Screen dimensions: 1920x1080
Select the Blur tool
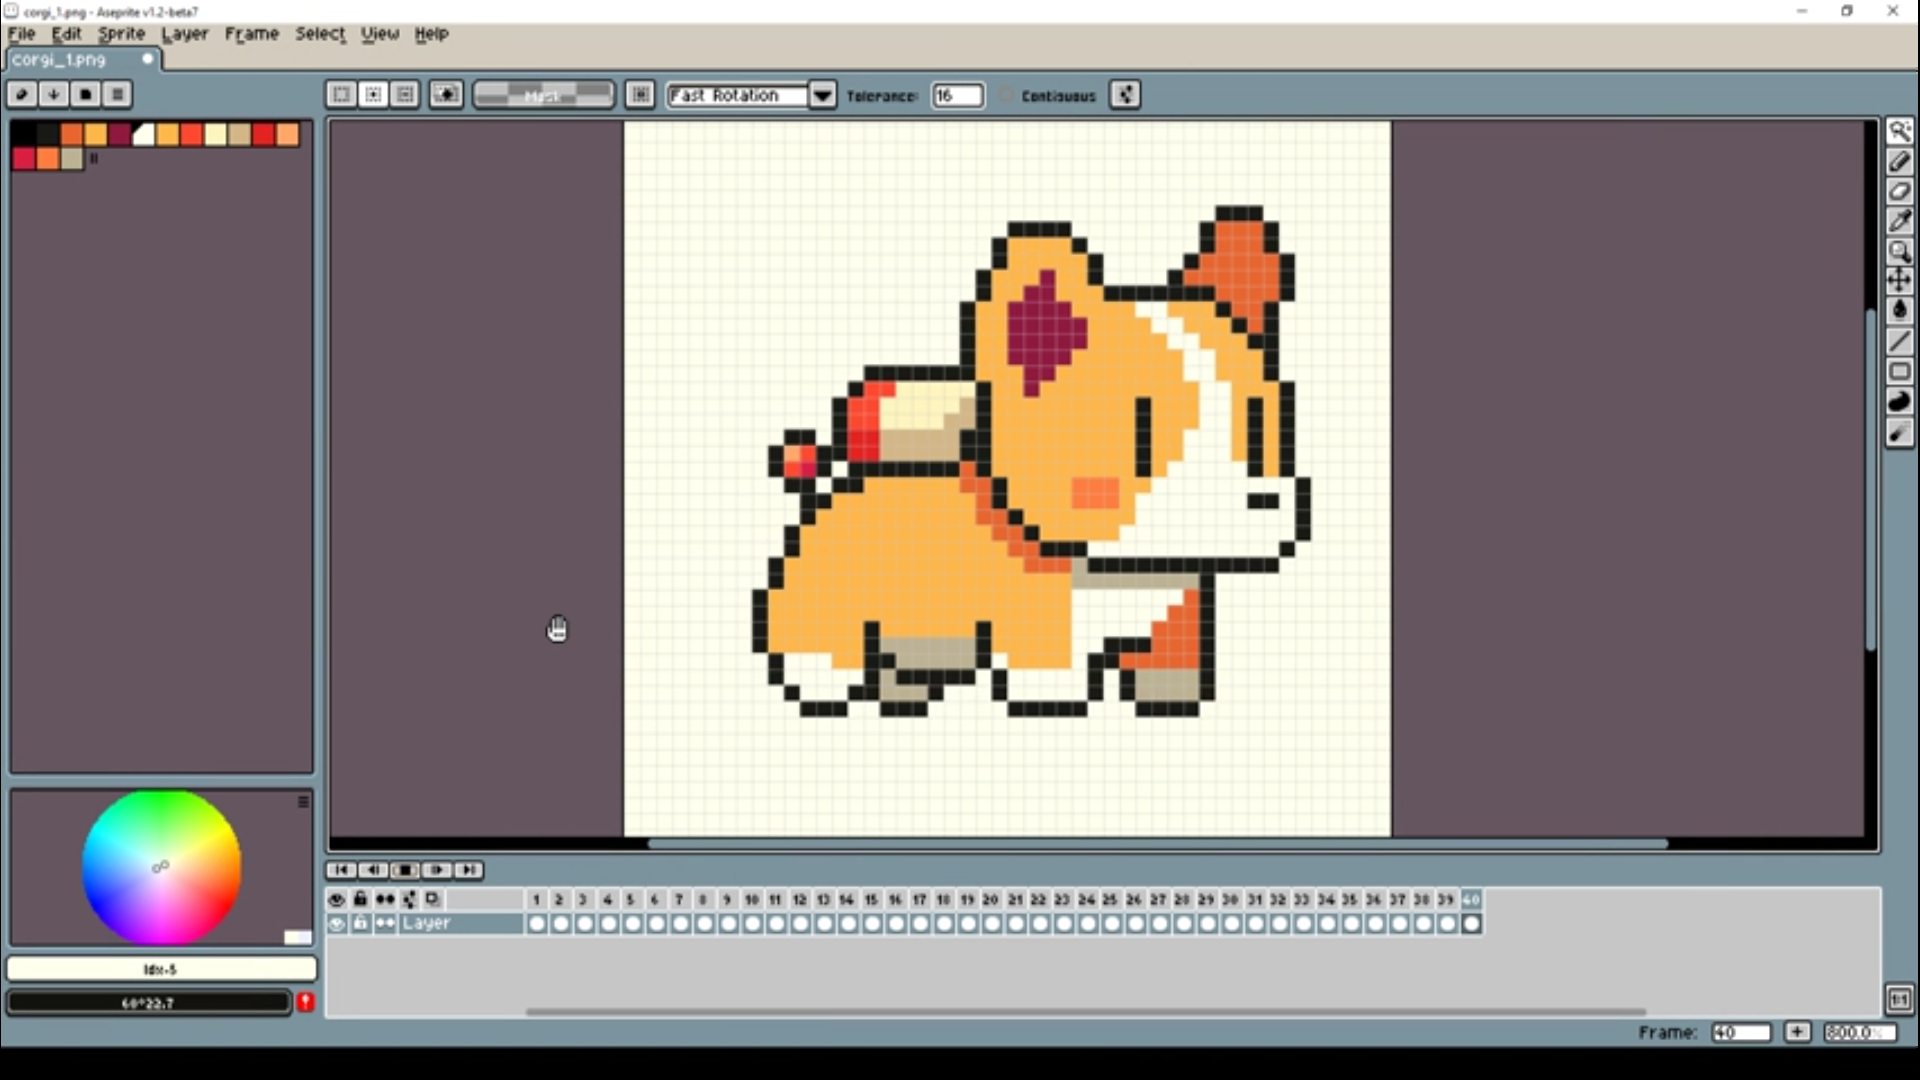(x=1899, y=432)
